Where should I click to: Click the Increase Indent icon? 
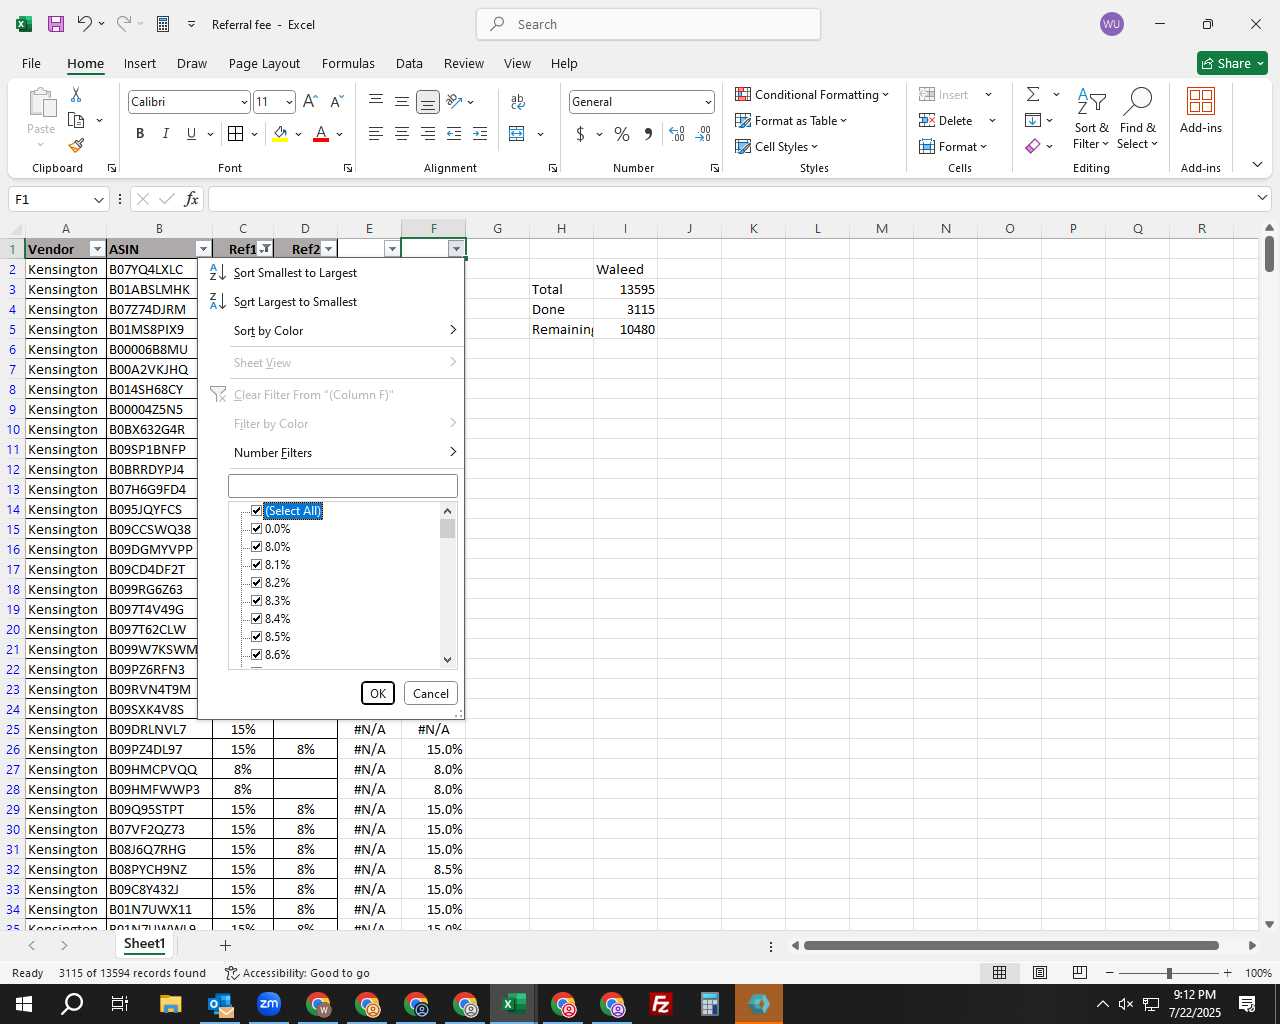coord(480,134)
